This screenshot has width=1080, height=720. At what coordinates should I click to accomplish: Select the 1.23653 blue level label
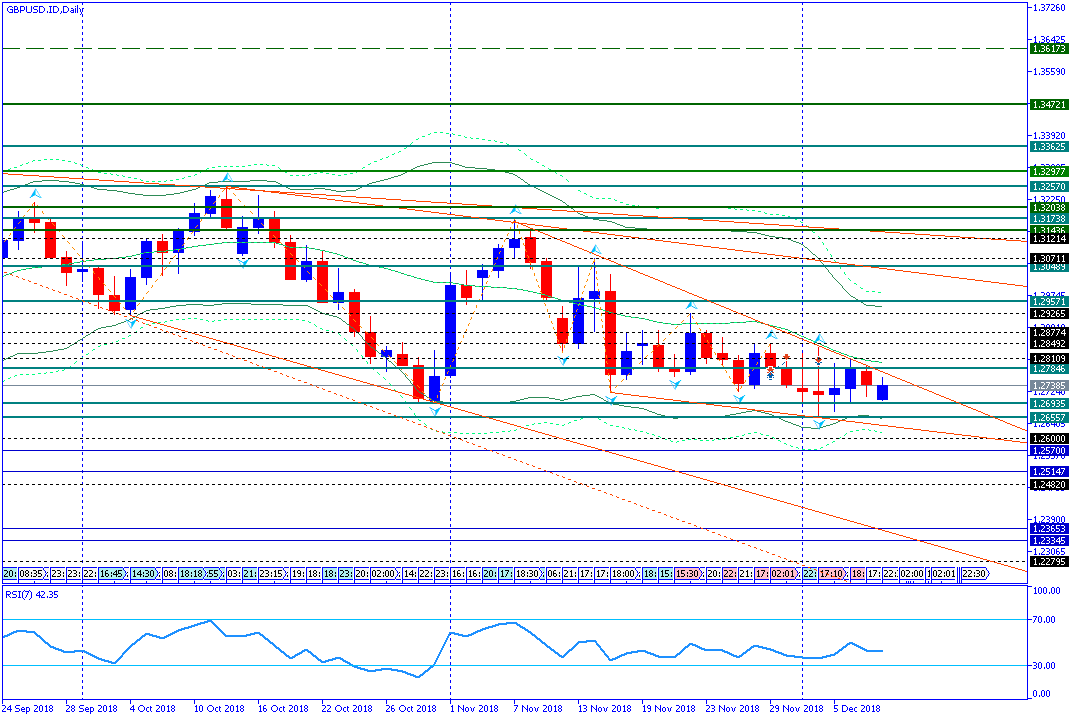click(x=1049, y=528)
